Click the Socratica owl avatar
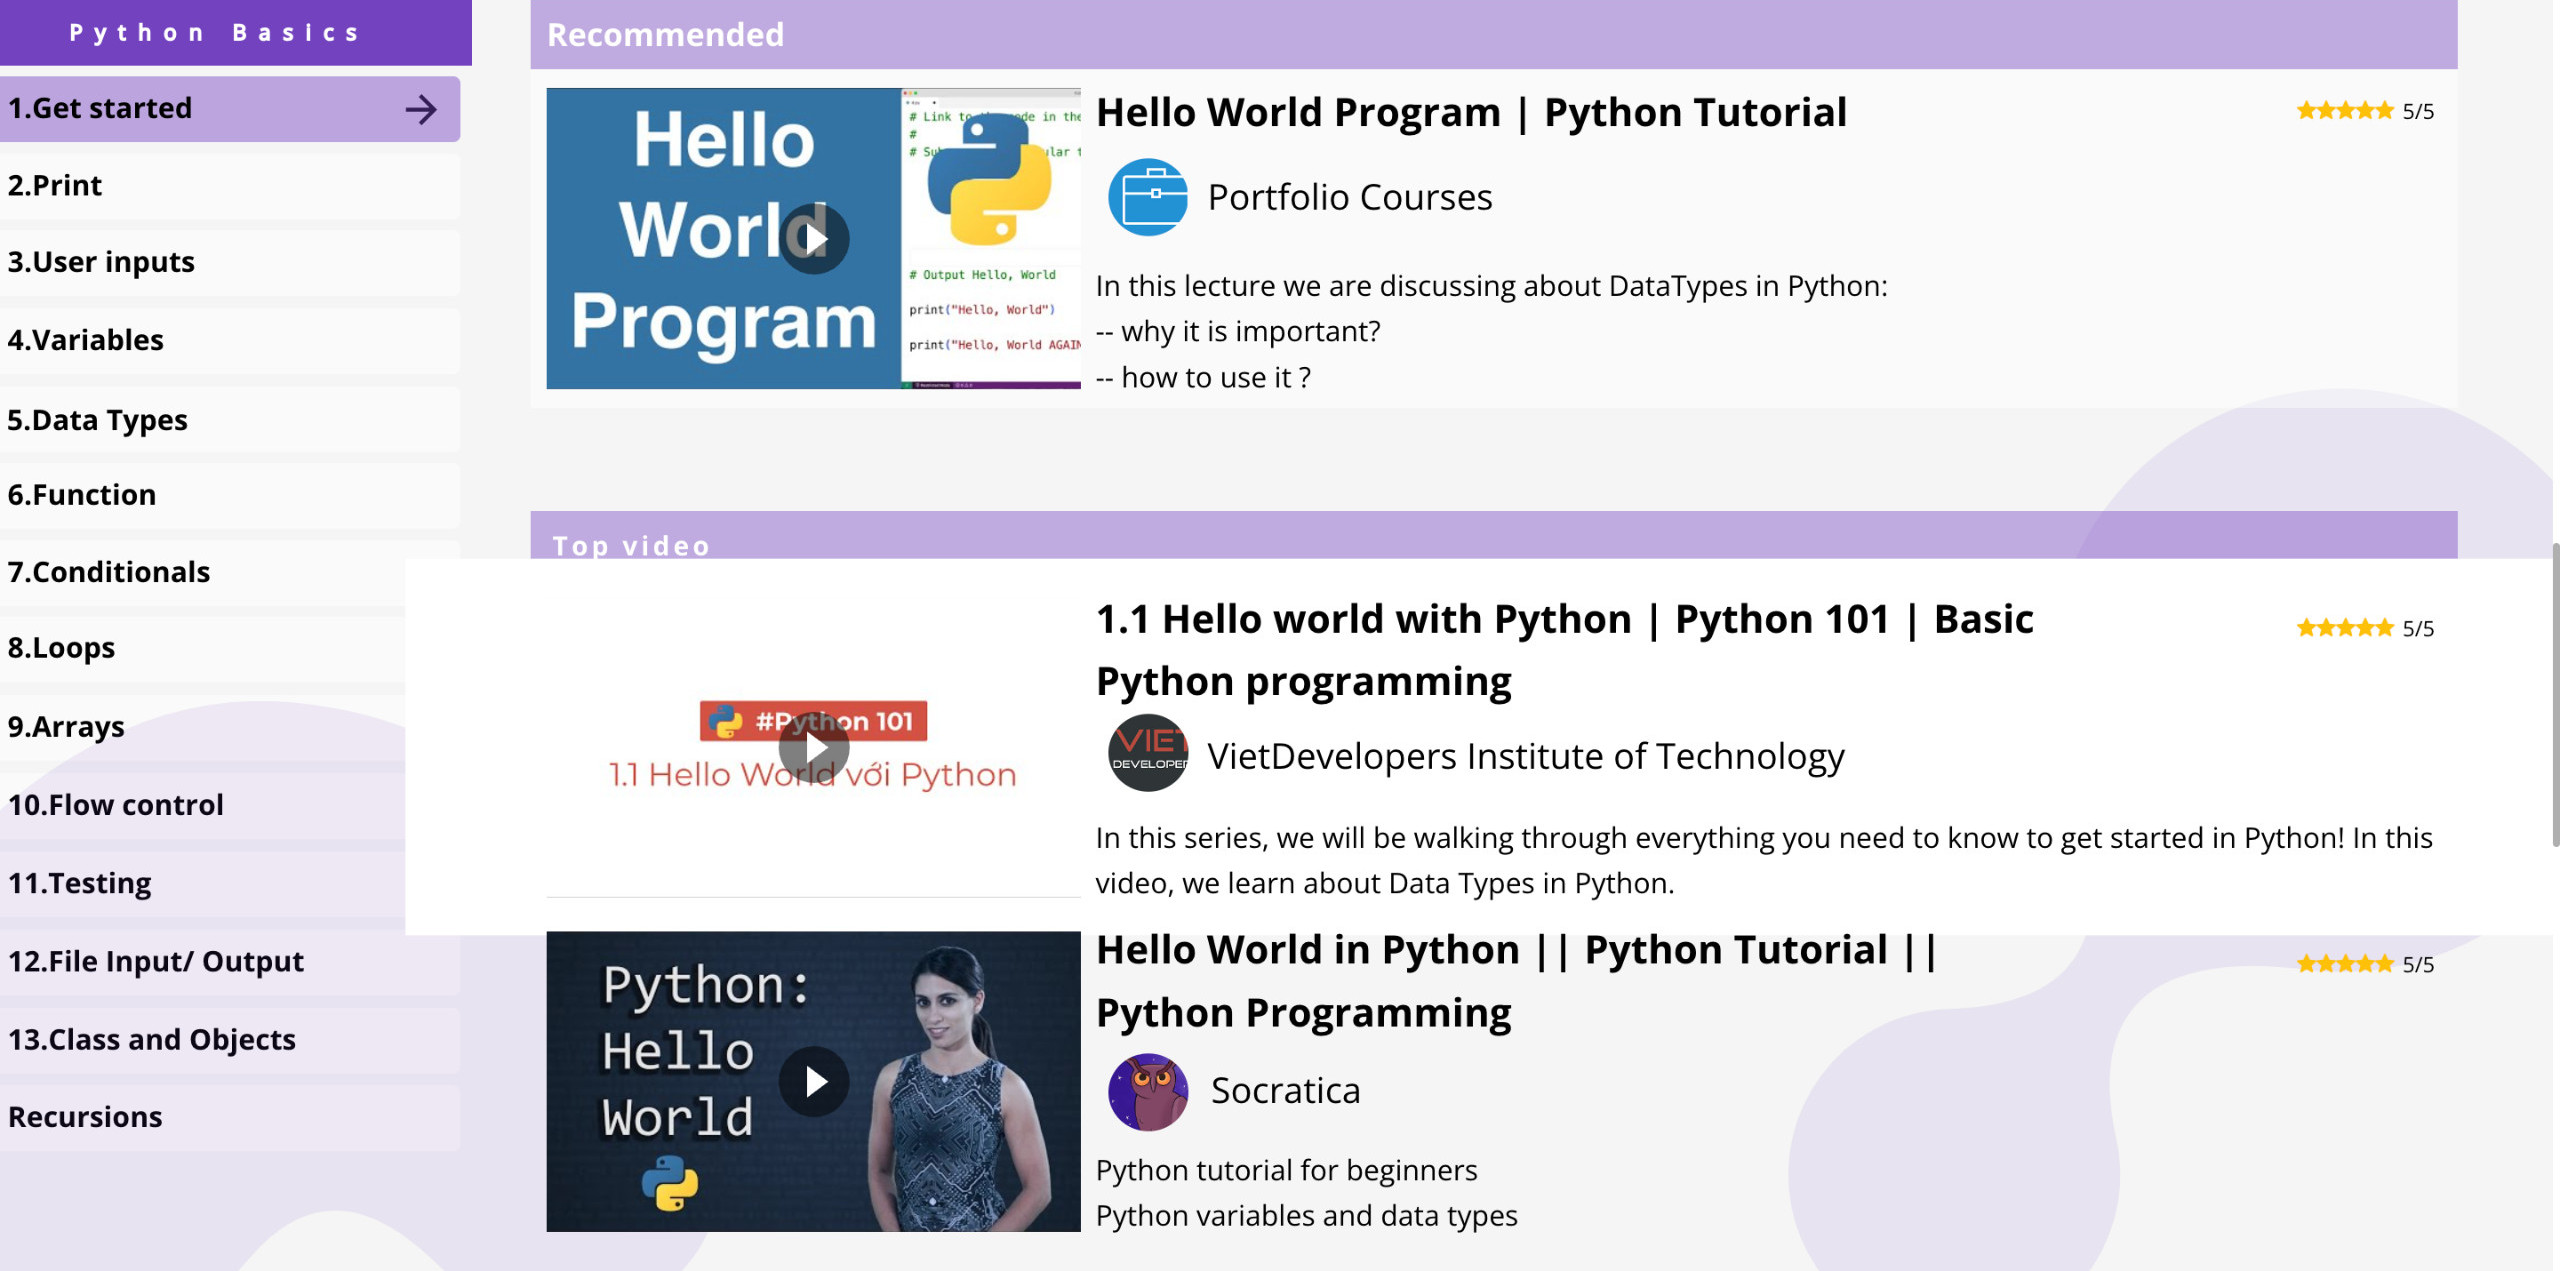2560x1271 pixels. (x=1147, y=1091)
